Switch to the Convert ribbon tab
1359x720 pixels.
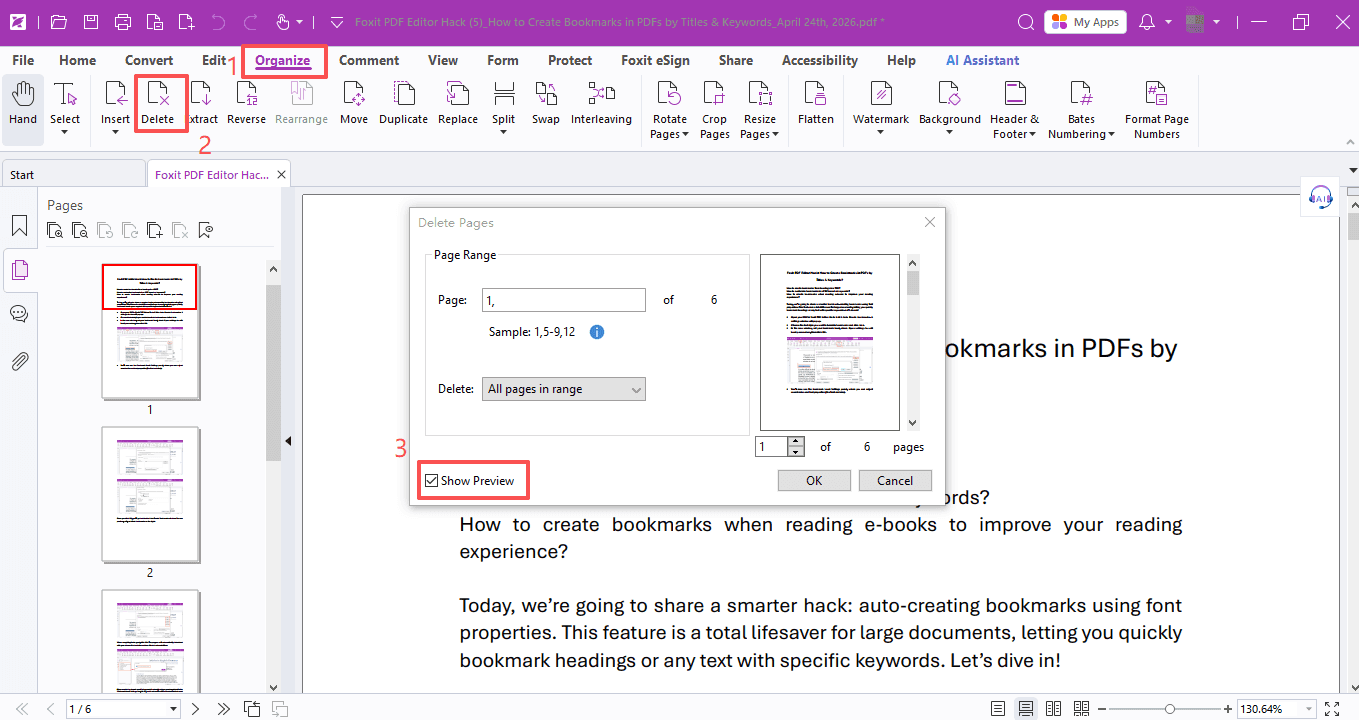tap(149, 60)
